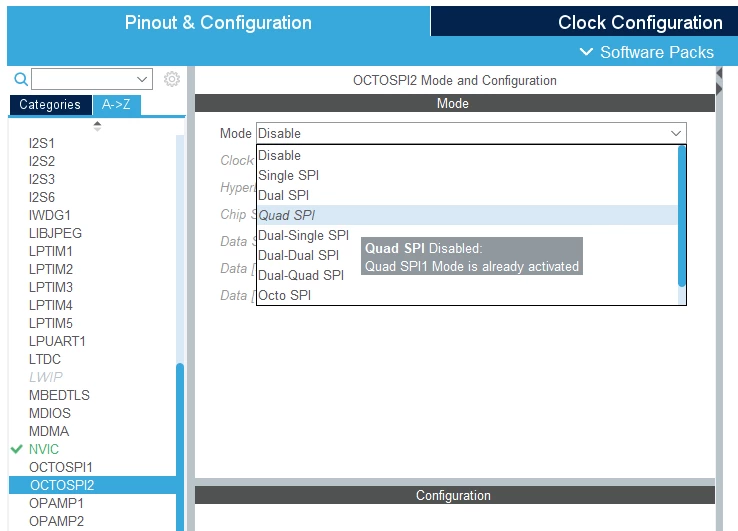The width and height of the screenshot is (738, 531).
Task: Select MBEDTLS in peripheral list
Action: pos(59,395)
